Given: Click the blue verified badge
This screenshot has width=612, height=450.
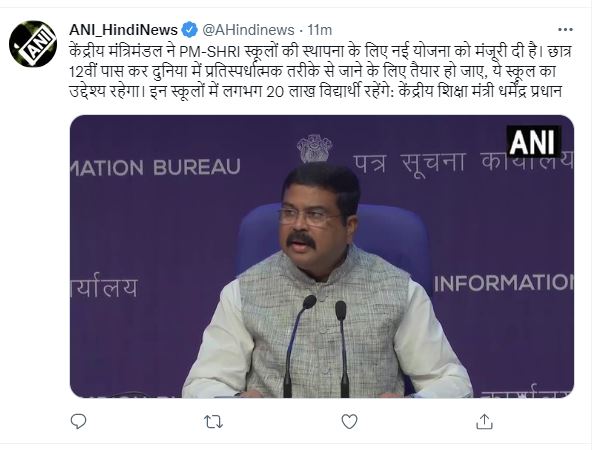Looking at the screenshot, I should [190, 30].
